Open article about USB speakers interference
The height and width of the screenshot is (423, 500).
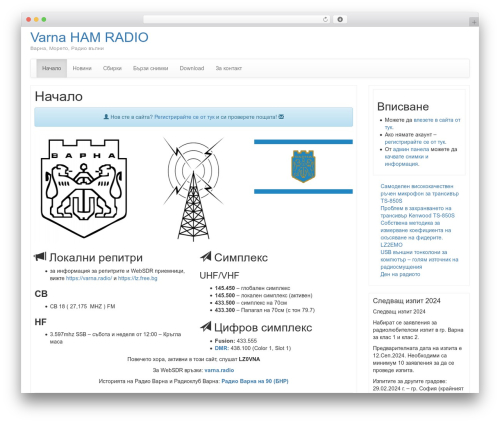tap(419, 260)
